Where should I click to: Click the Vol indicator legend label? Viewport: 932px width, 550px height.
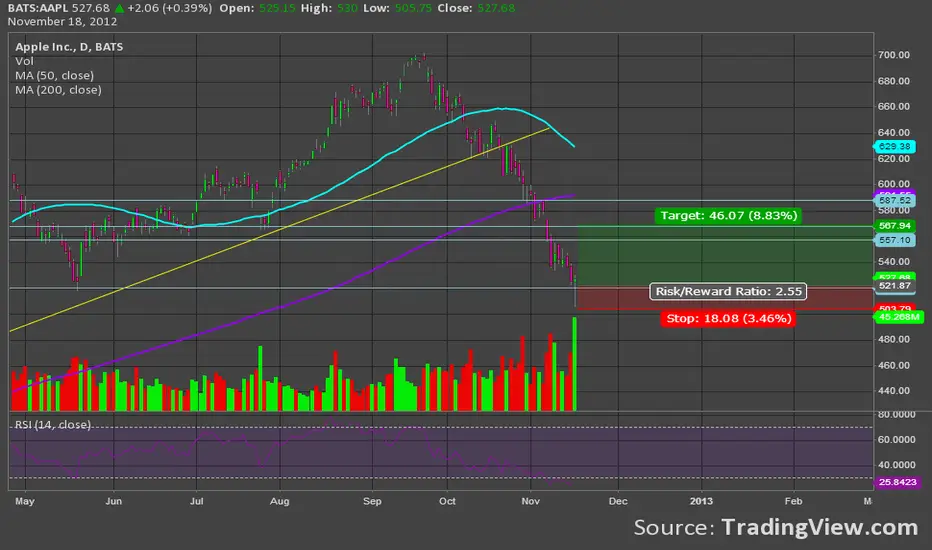pyautogui.click(x=24, y=61)
